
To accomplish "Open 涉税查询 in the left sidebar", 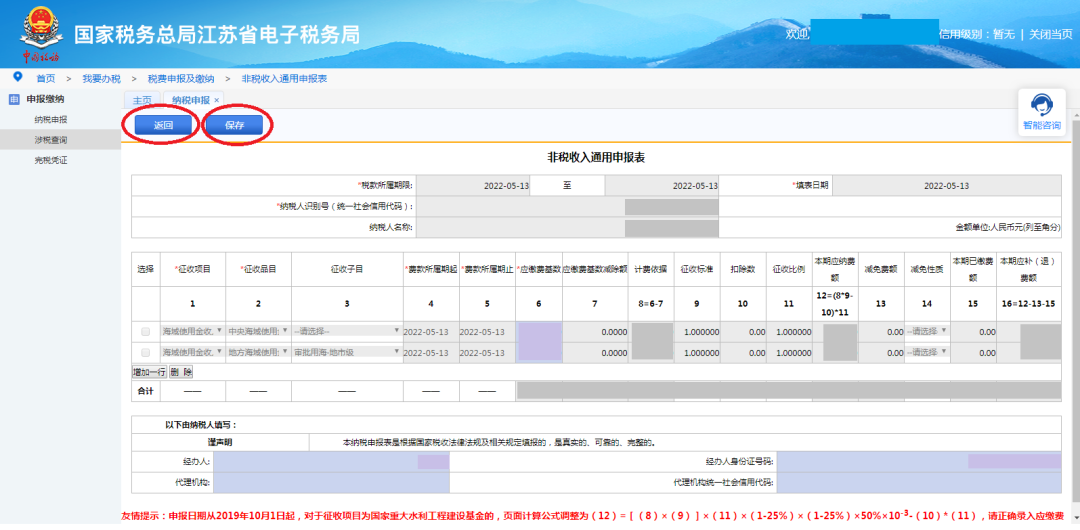I will click(x=51, y=140).
